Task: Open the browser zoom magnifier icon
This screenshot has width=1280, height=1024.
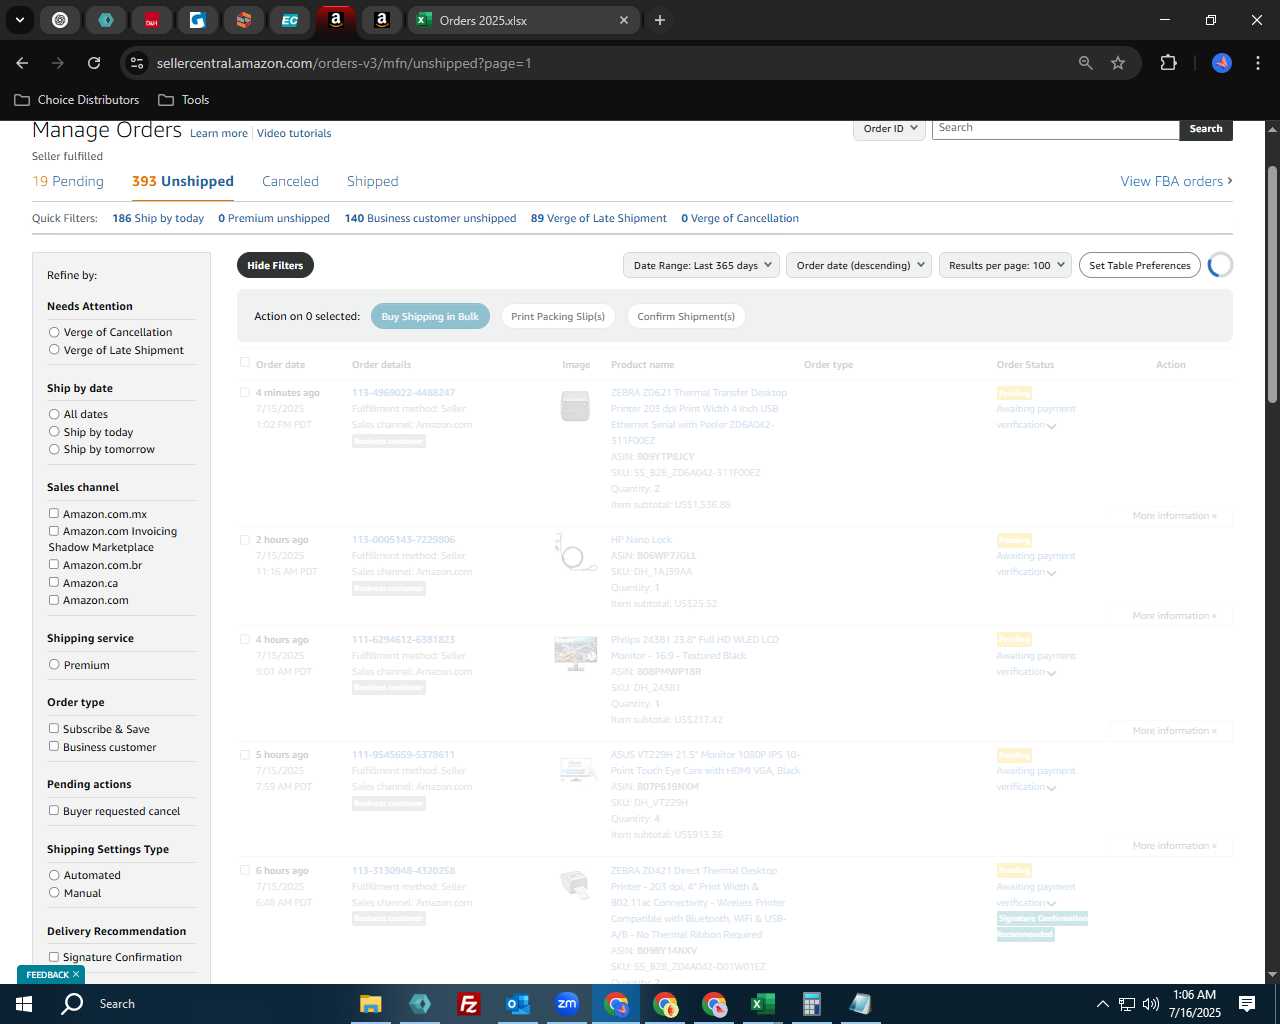Action: point(1086,63)
